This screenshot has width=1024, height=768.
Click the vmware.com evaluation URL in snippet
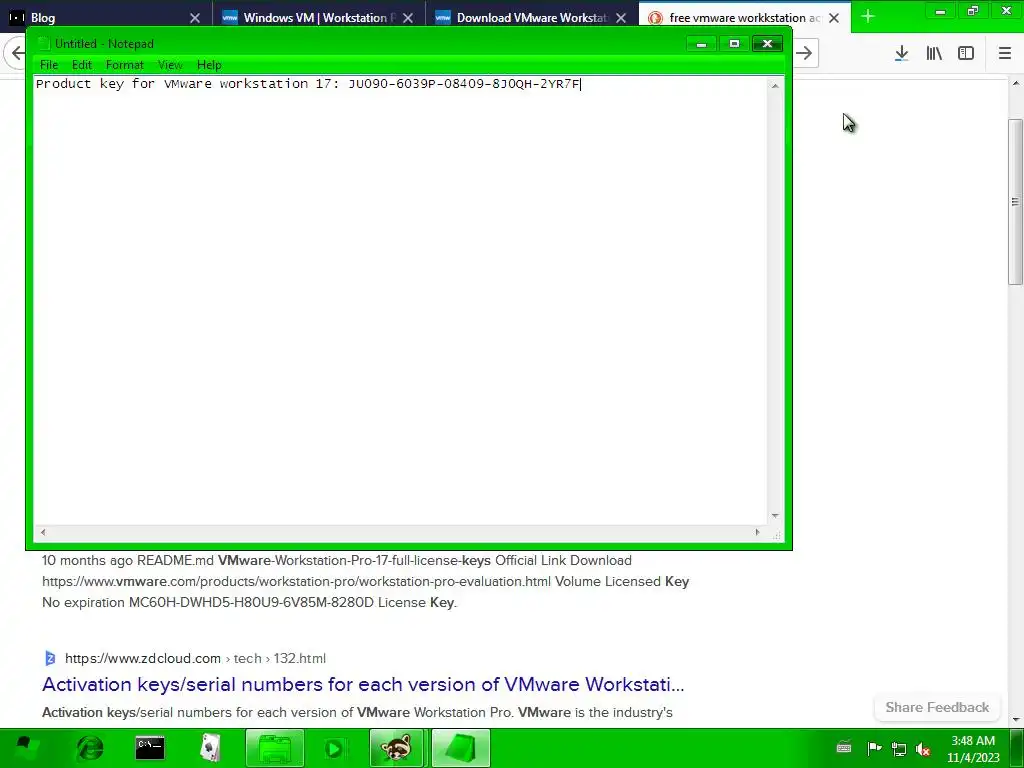pos(296,581)
